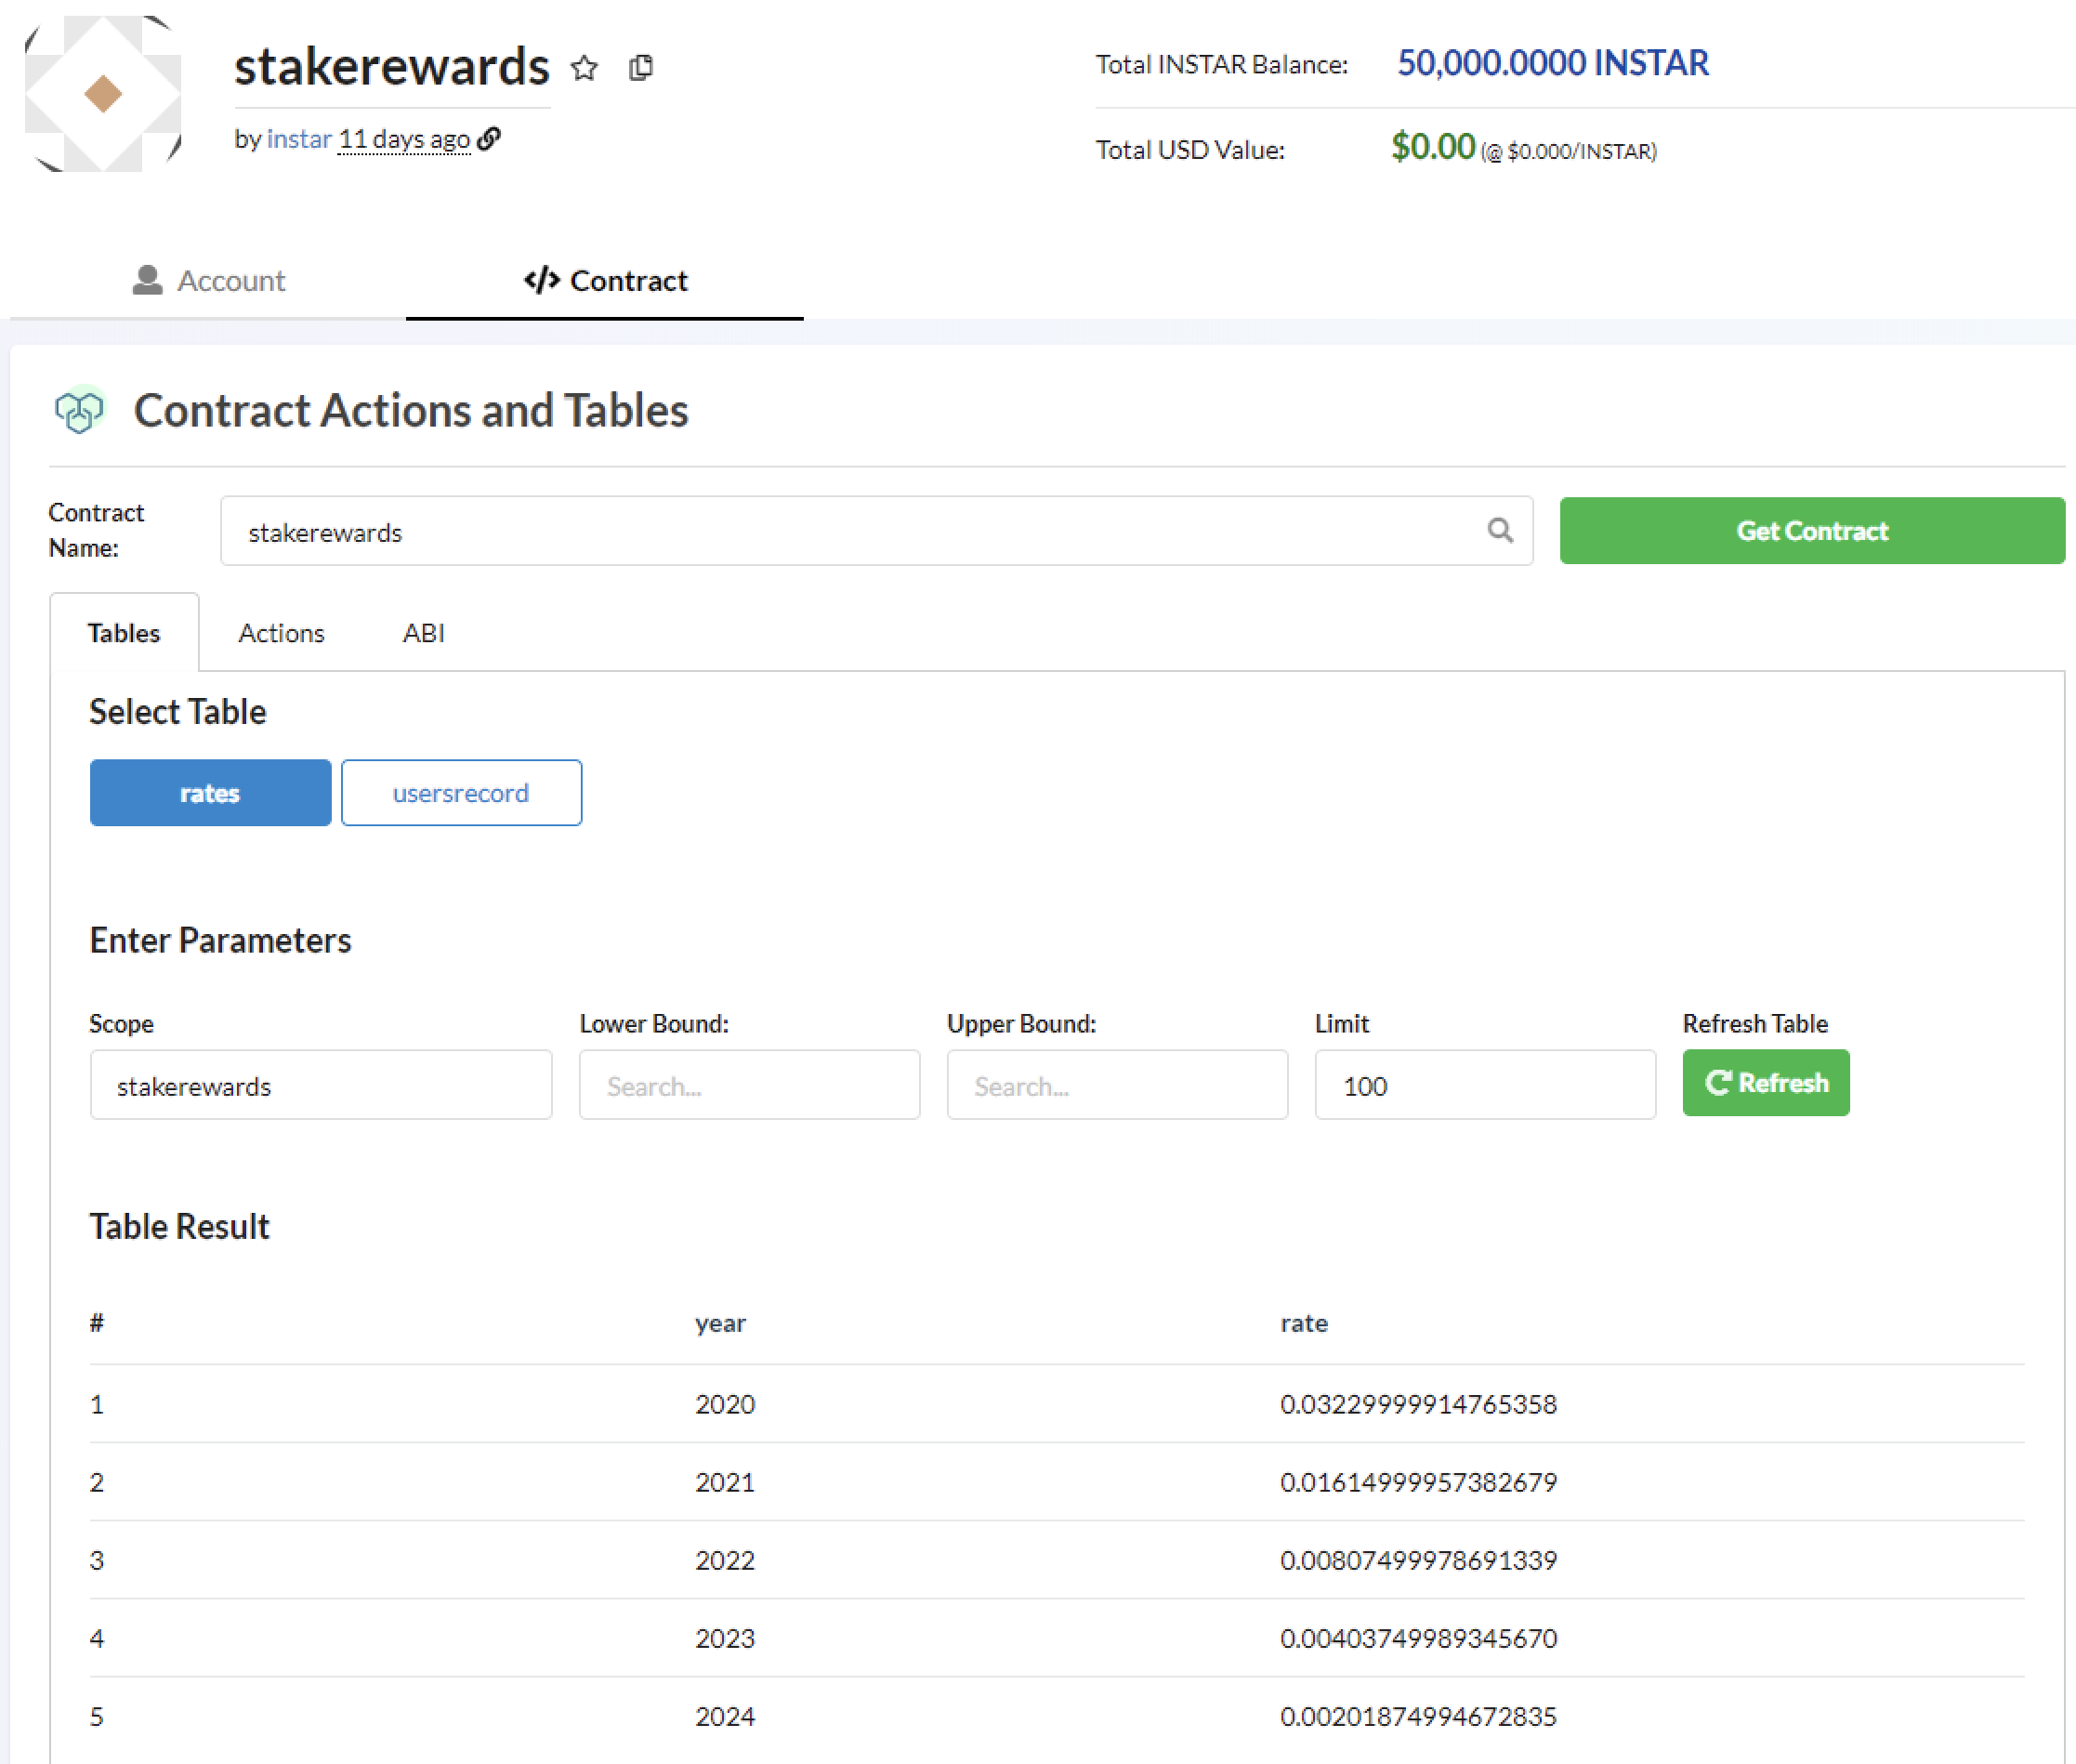Click the rate 0.00807499978691339
2076x1764 pixels.
(x=1418, y=1560)
